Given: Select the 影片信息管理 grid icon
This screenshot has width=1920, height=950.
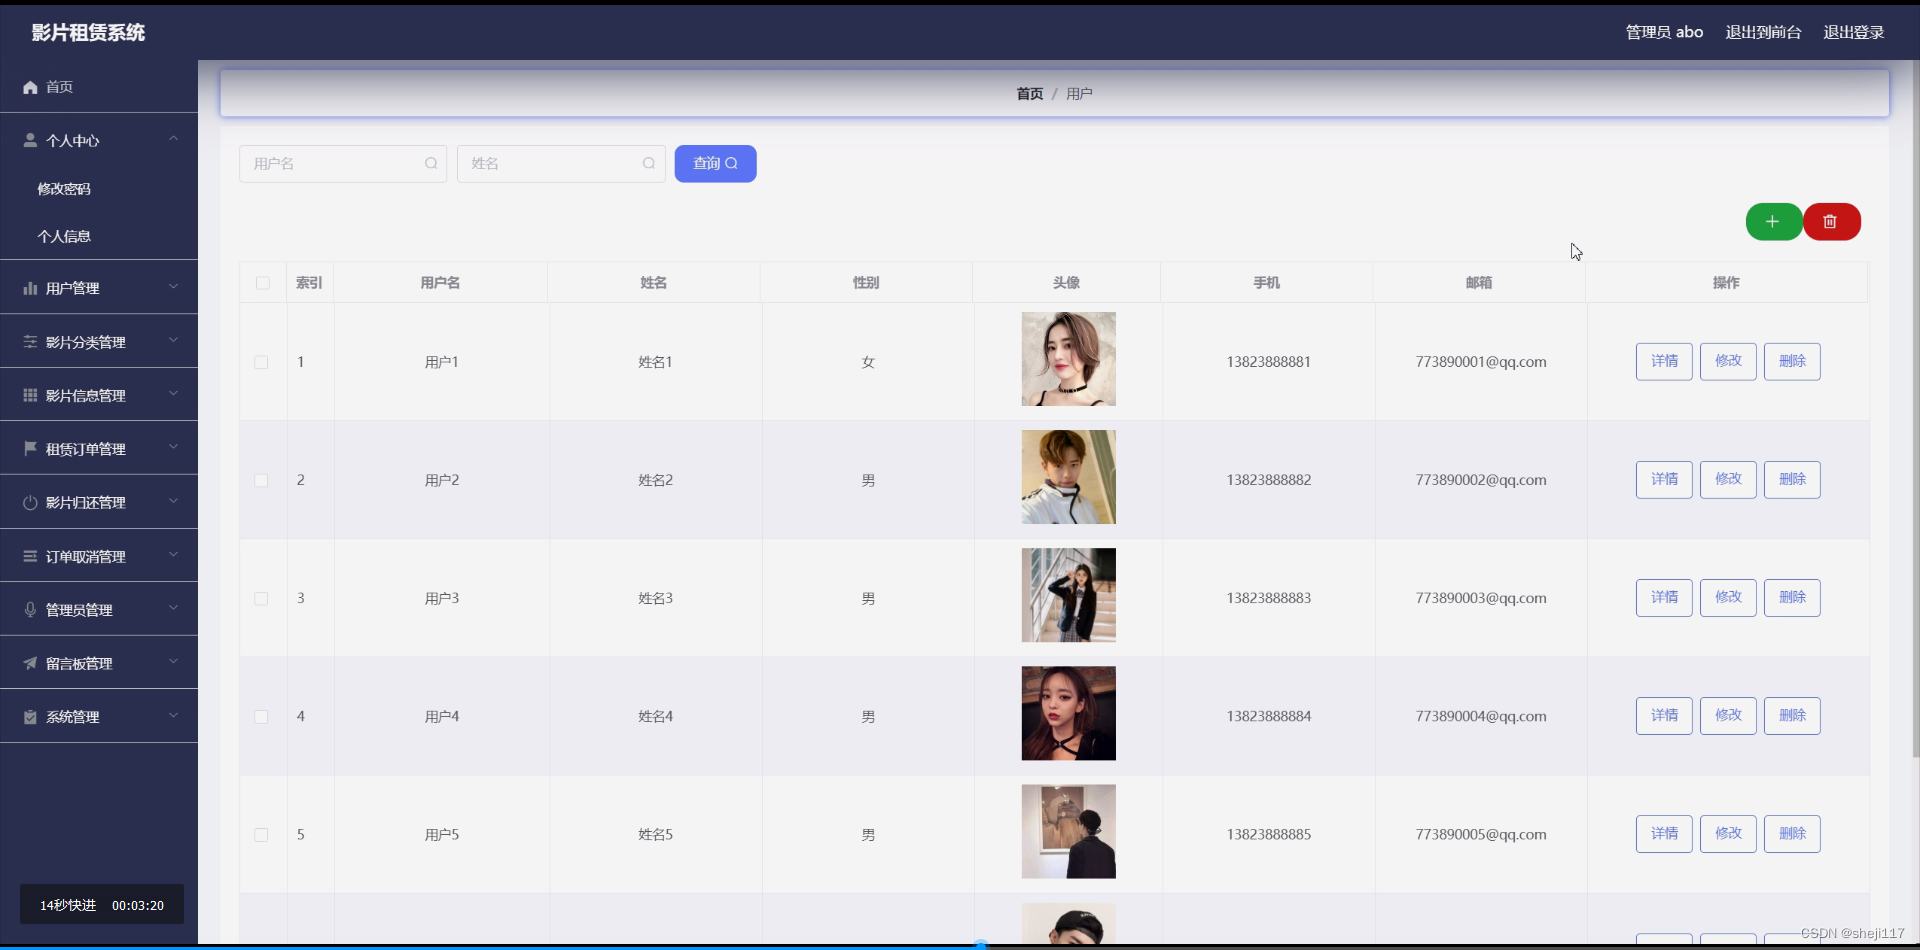Looking at the screenshot, I should 30,394.
